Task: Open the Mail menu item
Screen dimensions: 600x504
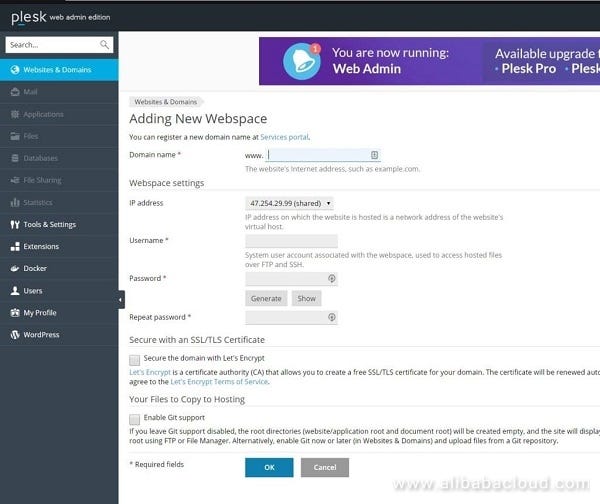Action: pos(59,92)
